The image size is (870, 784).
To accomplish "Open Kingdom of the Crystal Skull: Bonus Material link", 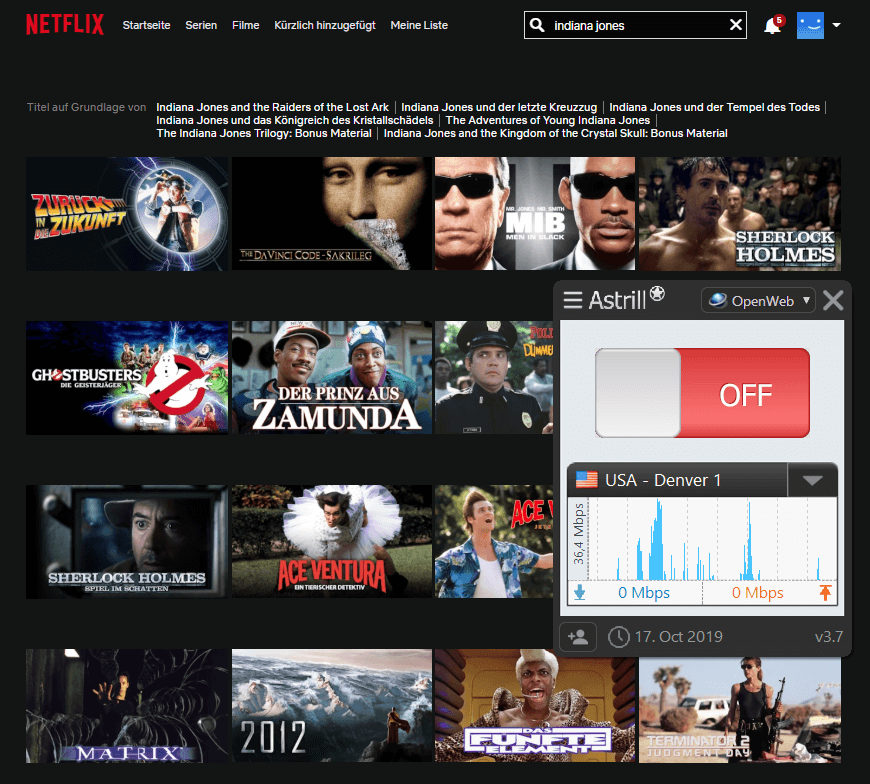I will 555,133.
